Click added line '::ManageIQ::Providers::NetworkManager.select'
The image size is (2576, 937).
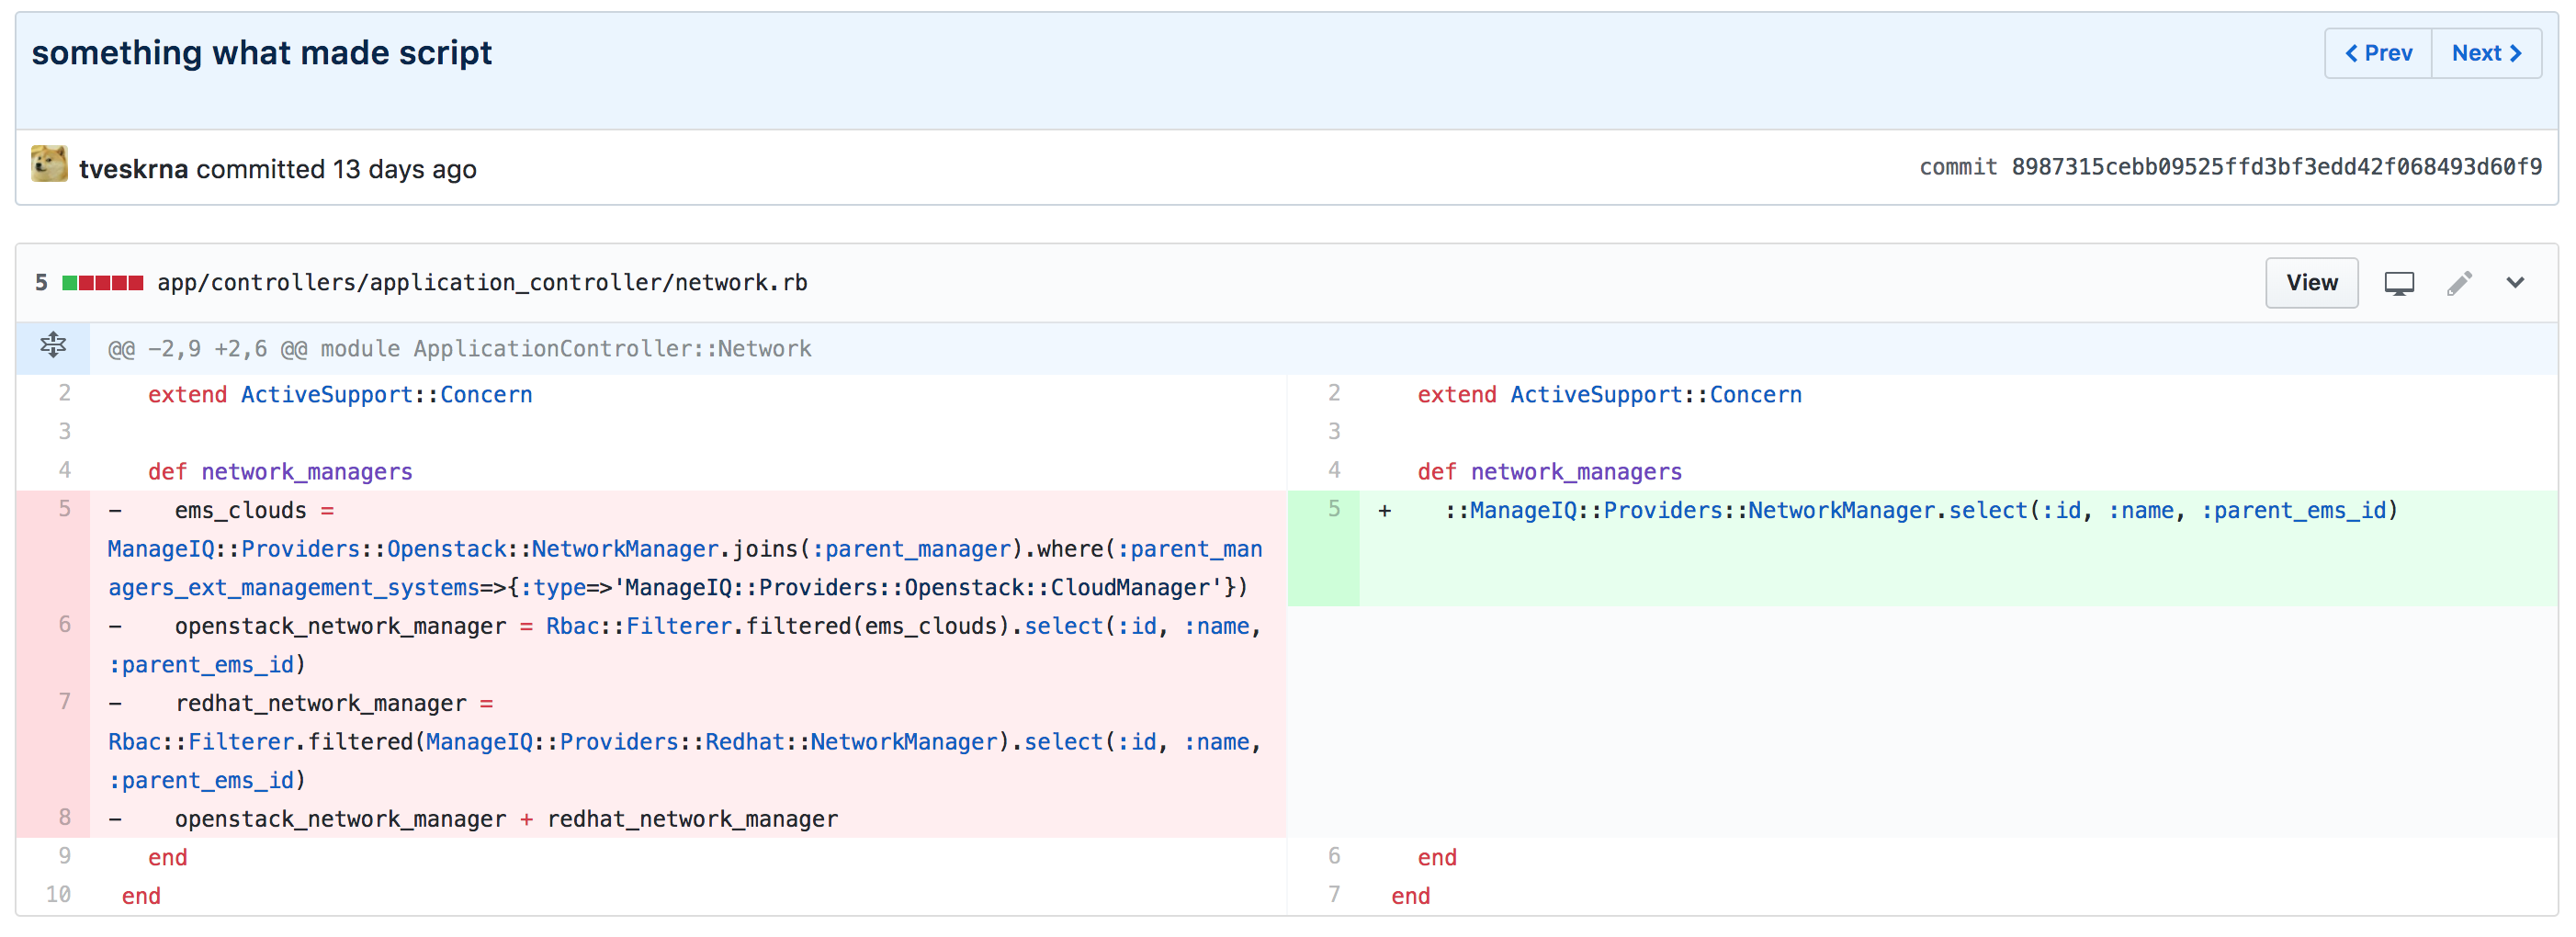point(1920,511)
